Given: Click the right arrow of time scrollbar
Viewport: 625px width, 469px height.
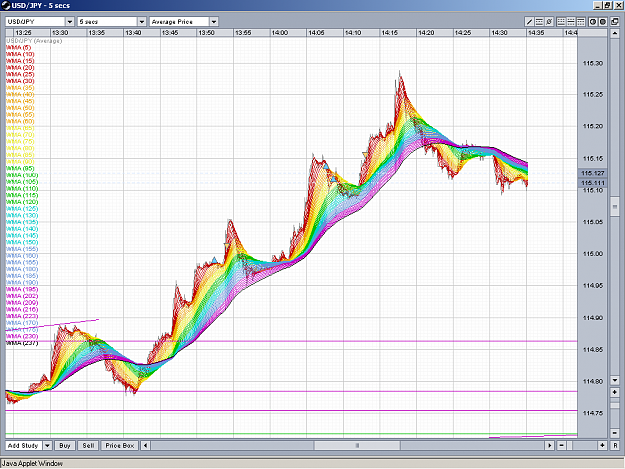Looking at the screenshot, I should coord(550,445).
